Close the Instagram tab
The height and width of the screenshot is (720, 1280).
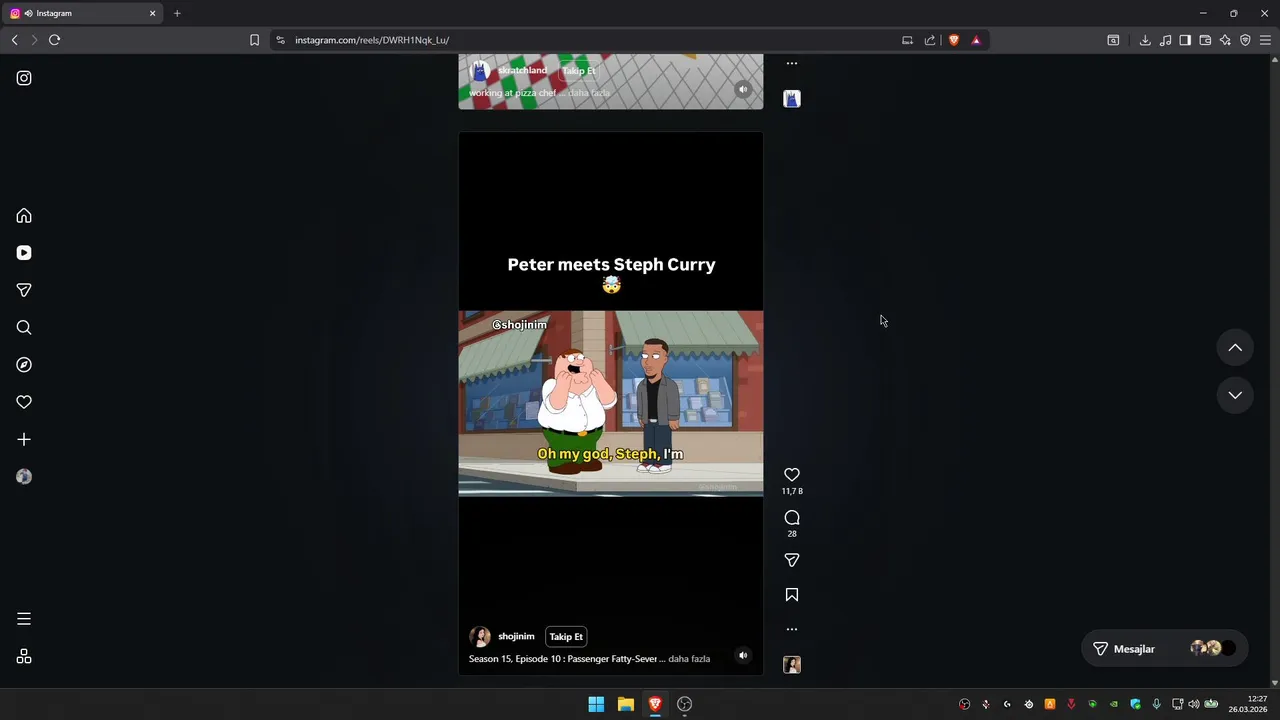[153, 13]
